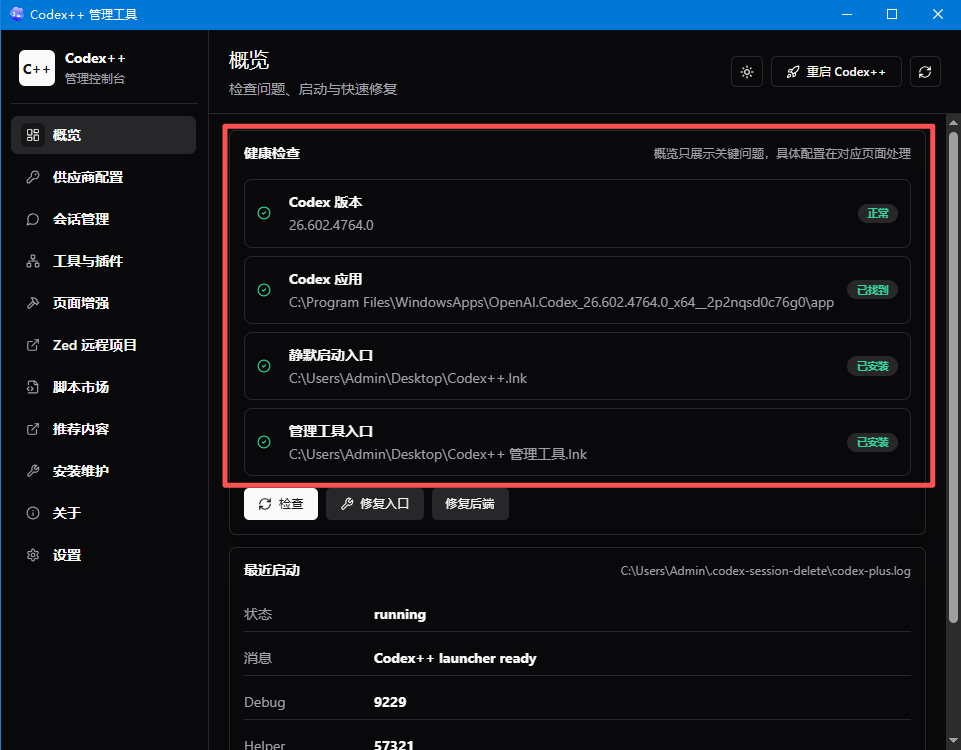Click the info icon beside 关于

33,513
